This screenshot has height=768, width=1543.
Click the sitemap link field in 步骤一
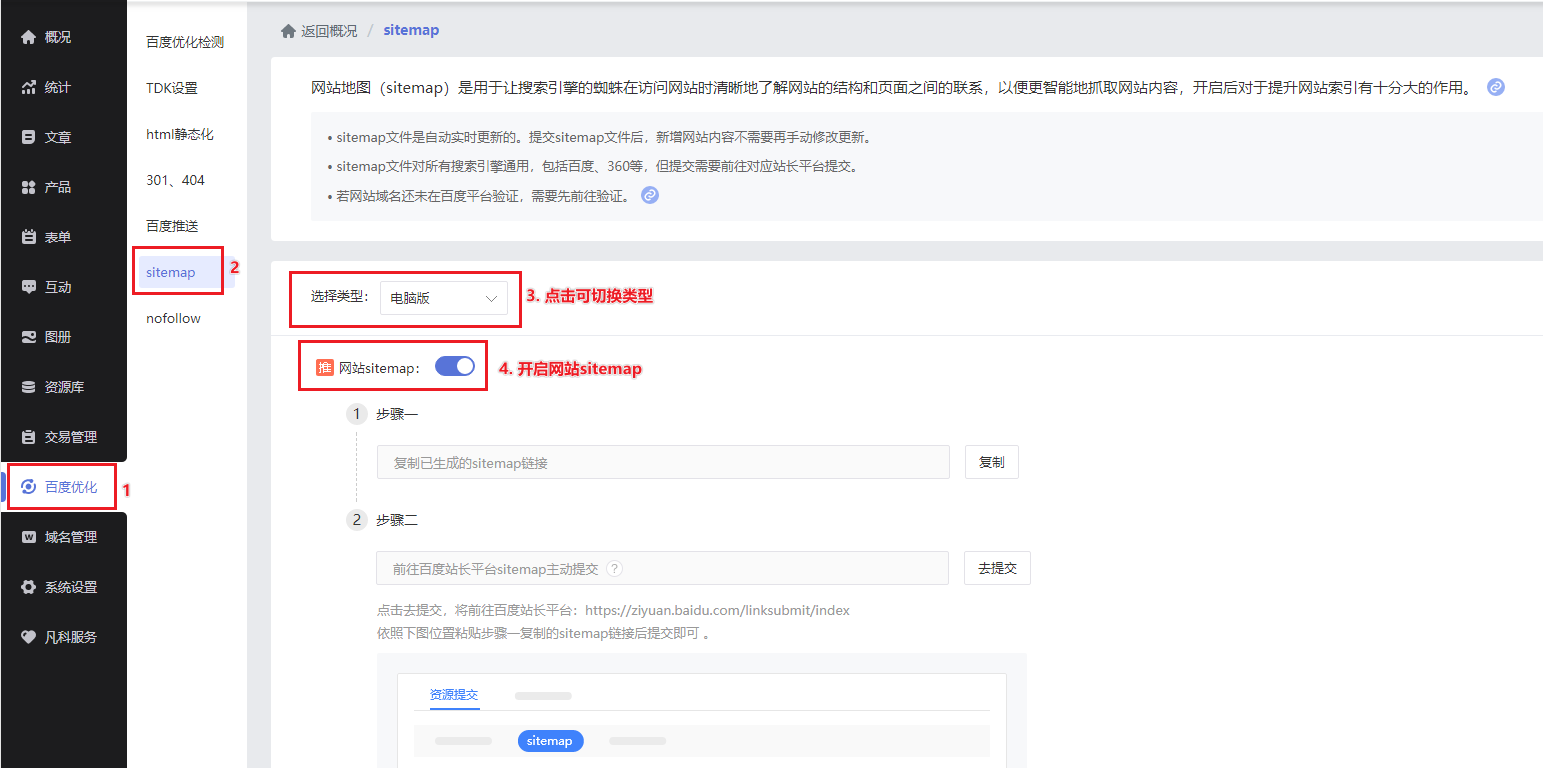(663, 463)
